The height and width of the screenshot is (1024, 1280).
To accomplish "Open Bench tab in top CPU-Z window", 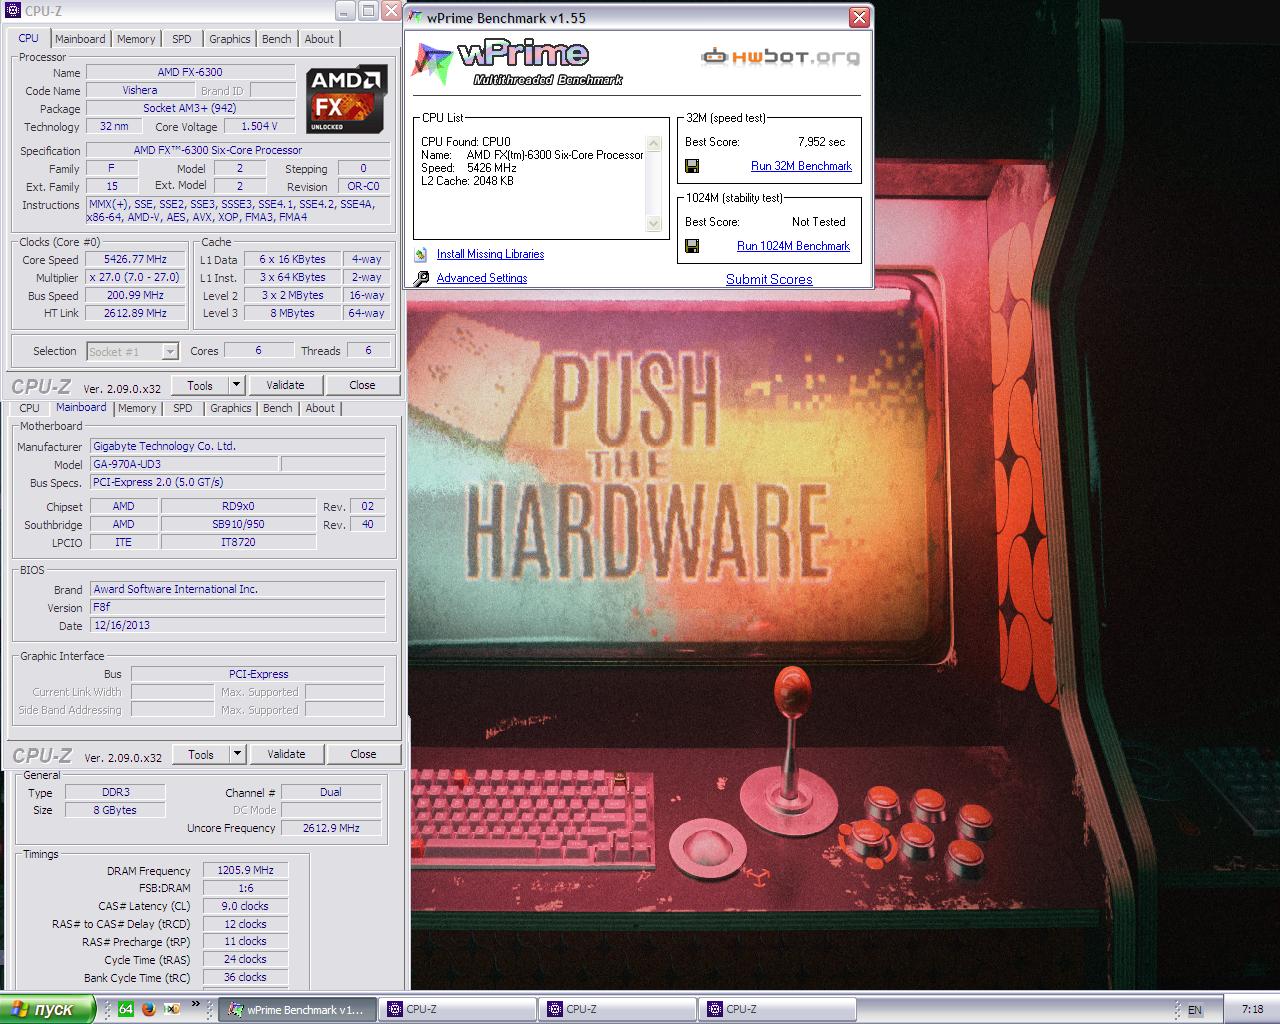I will click(277, 39).
